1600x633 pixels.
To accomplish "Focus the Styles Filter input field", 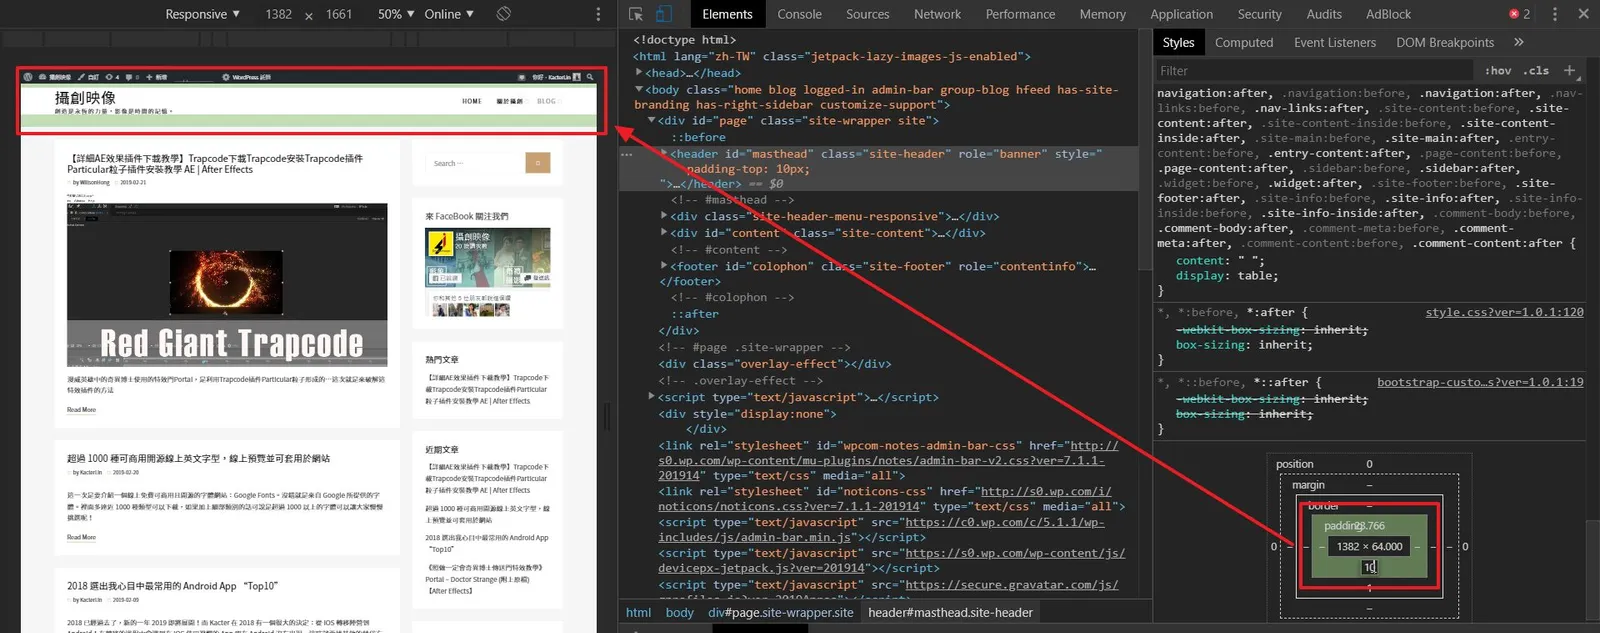I will (x=1314, y=71).
